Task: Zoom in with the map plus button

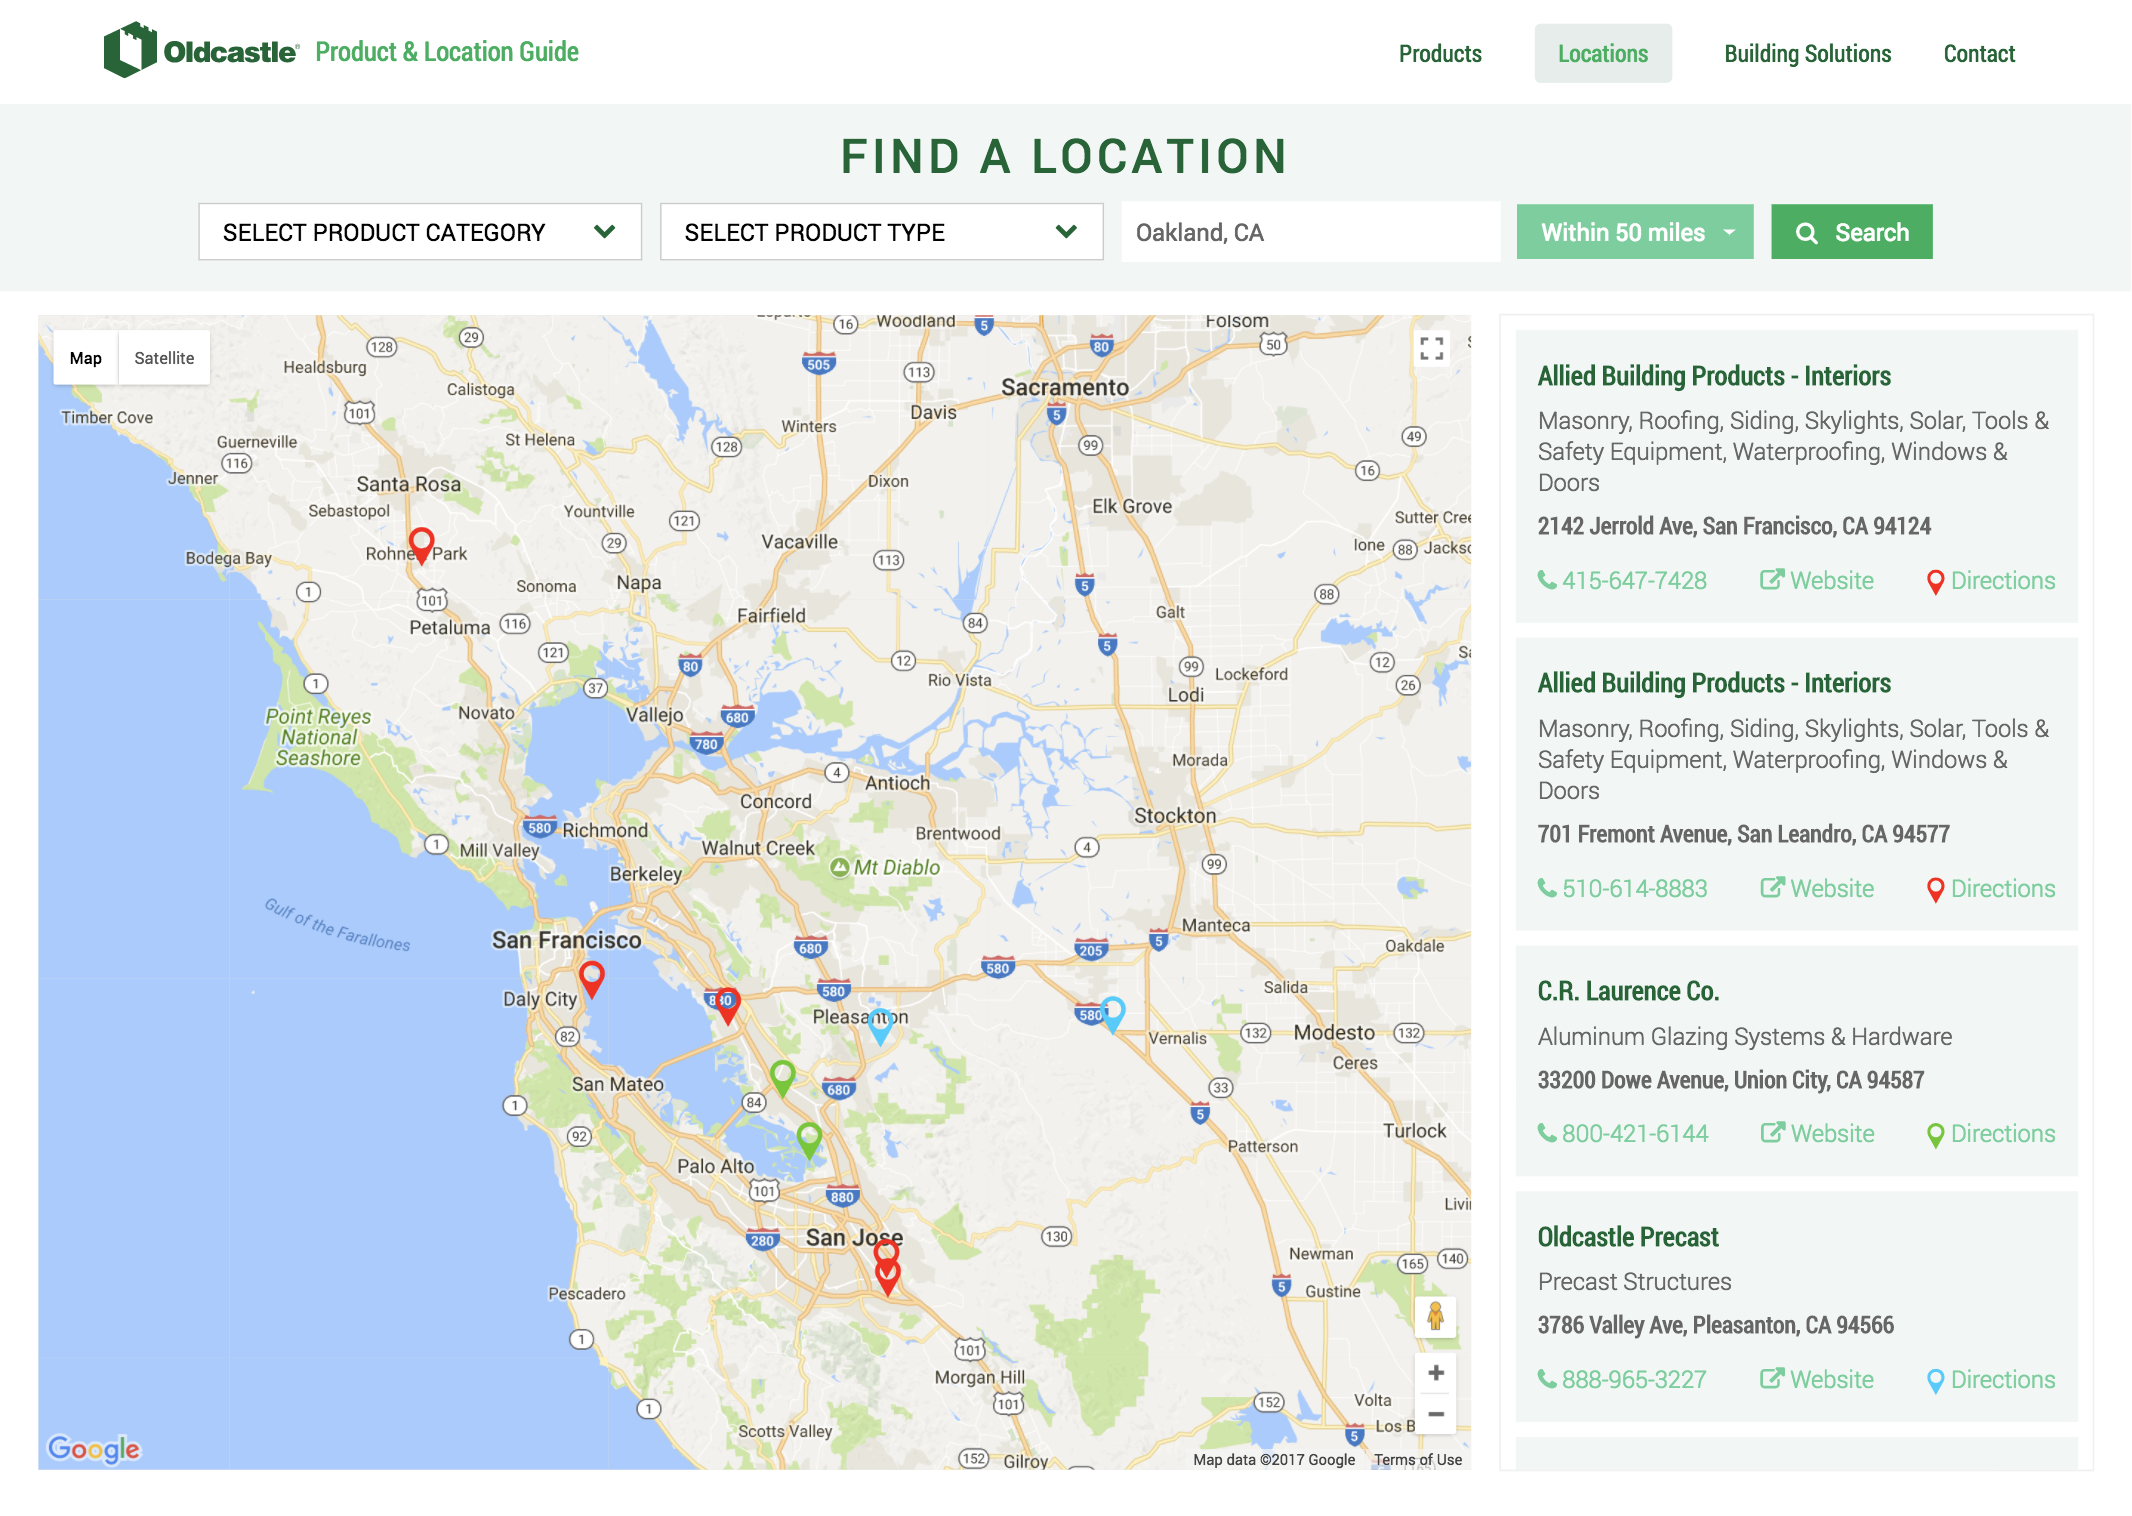Action: [x=1436, y=1373]
